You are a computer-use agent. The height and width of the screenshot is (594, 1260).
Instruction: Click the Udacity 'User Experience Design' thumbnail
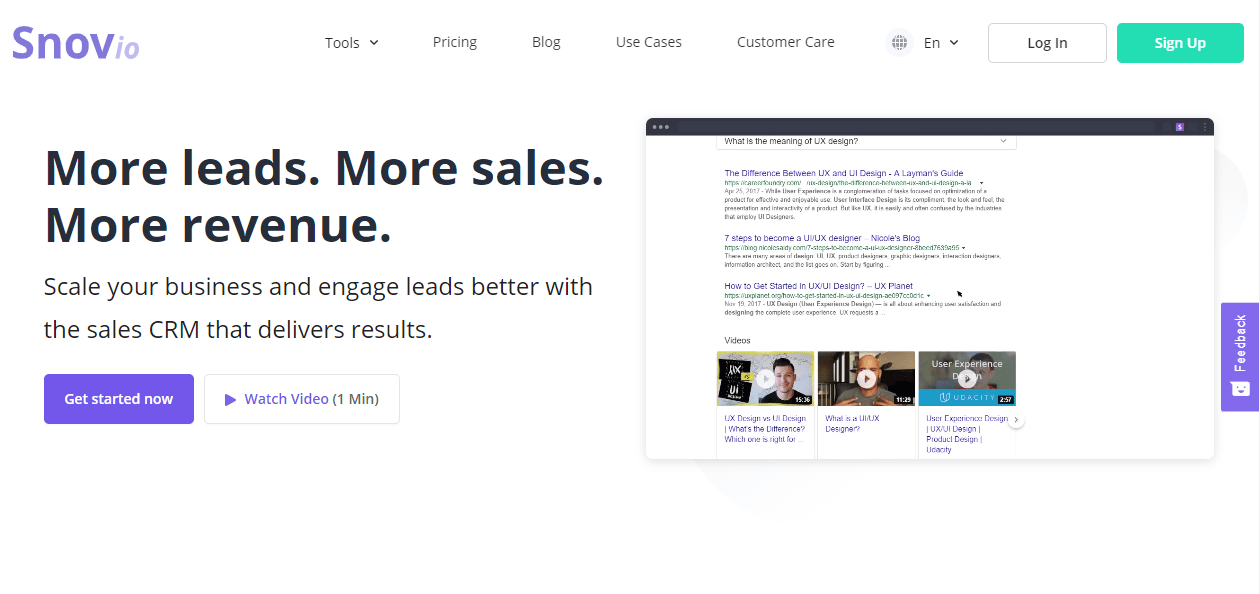click(x=966, y=378)
